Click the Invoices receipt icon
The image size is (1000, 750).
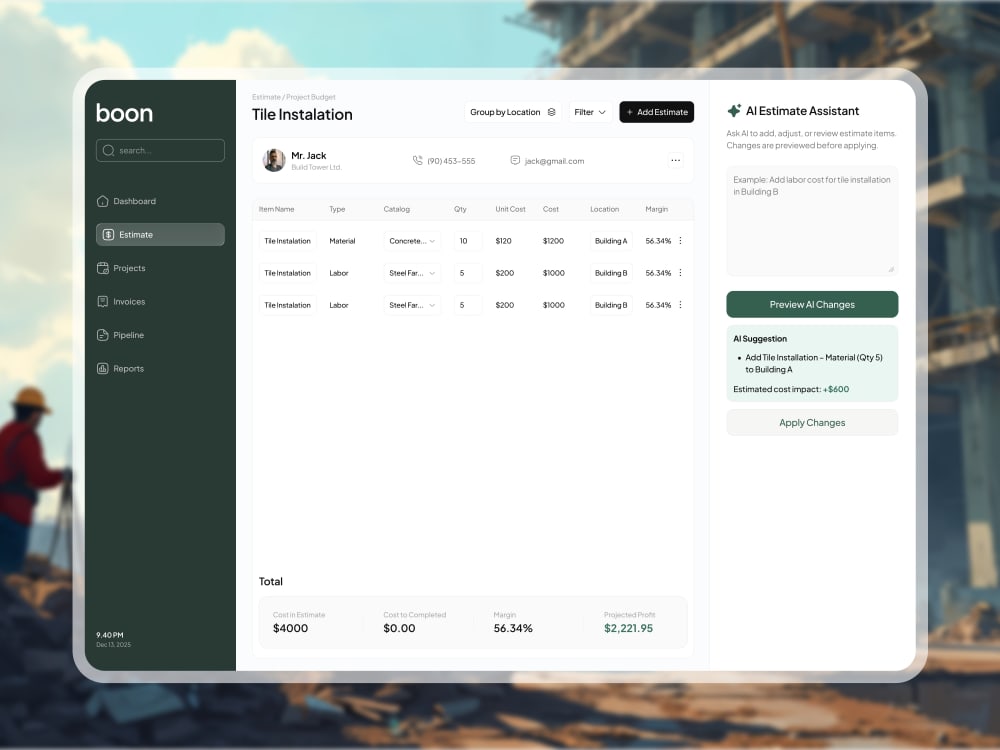tap(103, 302)
